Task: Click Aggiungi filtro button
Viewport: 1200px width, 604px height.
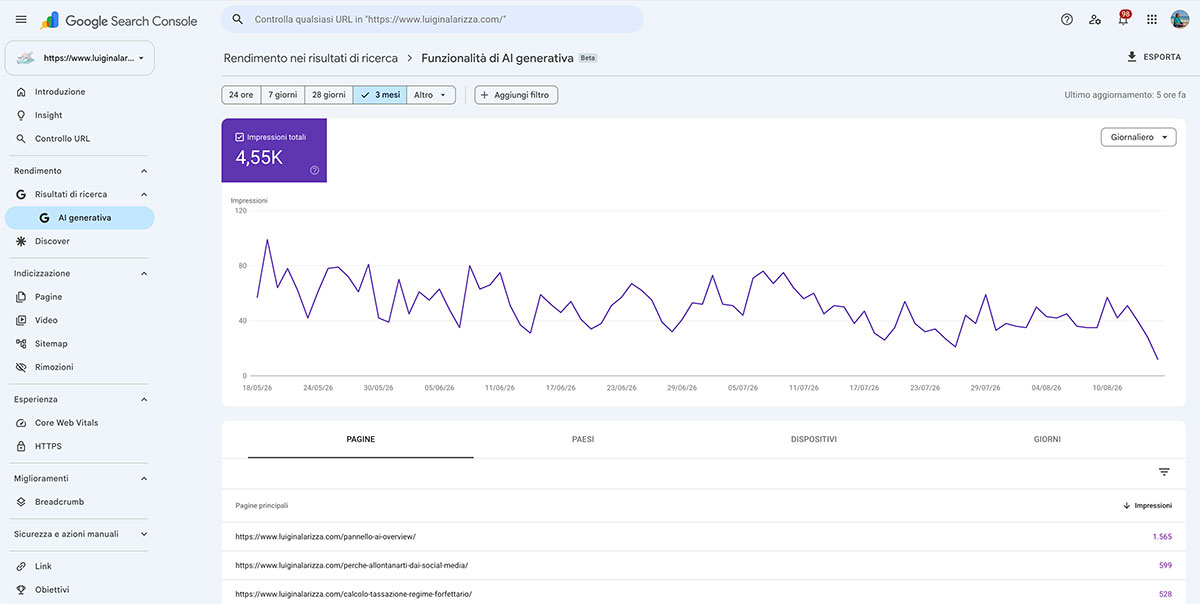Action: 516,95
